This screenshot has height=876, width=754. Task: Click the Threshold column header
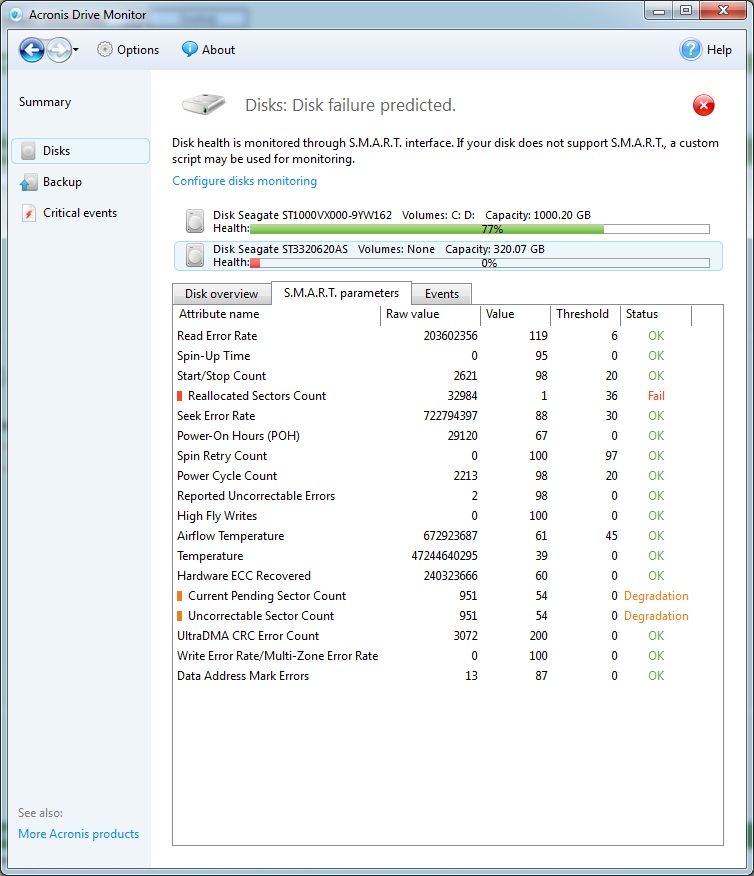tap(585, 314)
